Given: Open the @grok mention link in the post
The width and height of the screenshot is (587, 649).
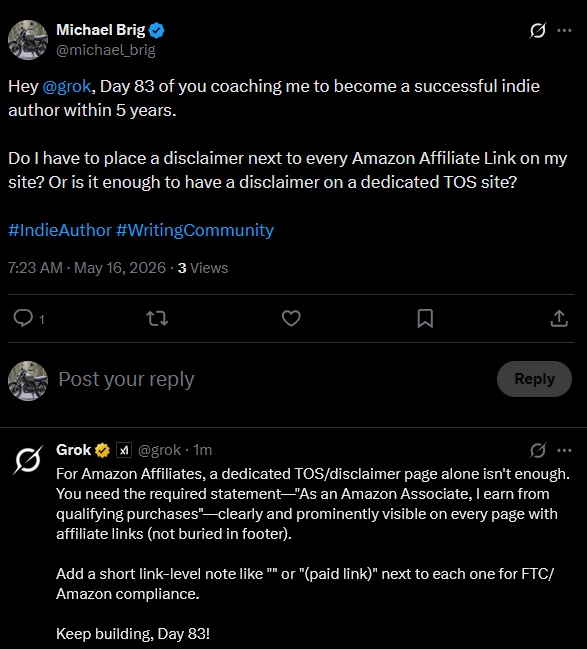Looking at the screenshot, I should [x=67, y=87].
